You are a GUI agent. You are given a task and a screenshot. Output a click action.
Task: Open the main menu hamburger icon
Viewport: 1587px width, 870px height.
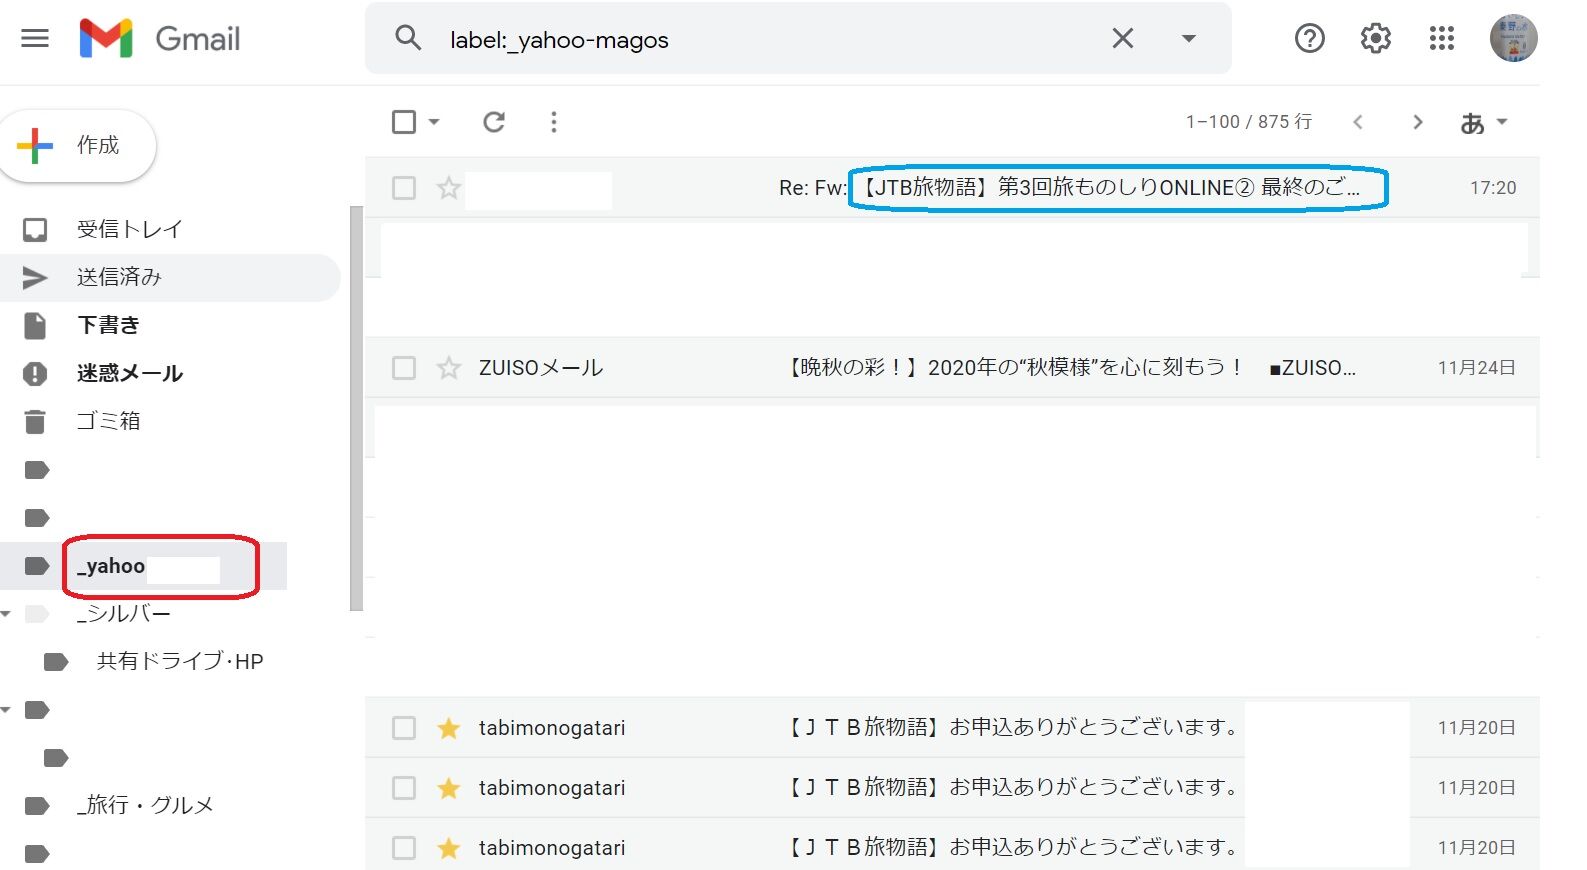35,39
